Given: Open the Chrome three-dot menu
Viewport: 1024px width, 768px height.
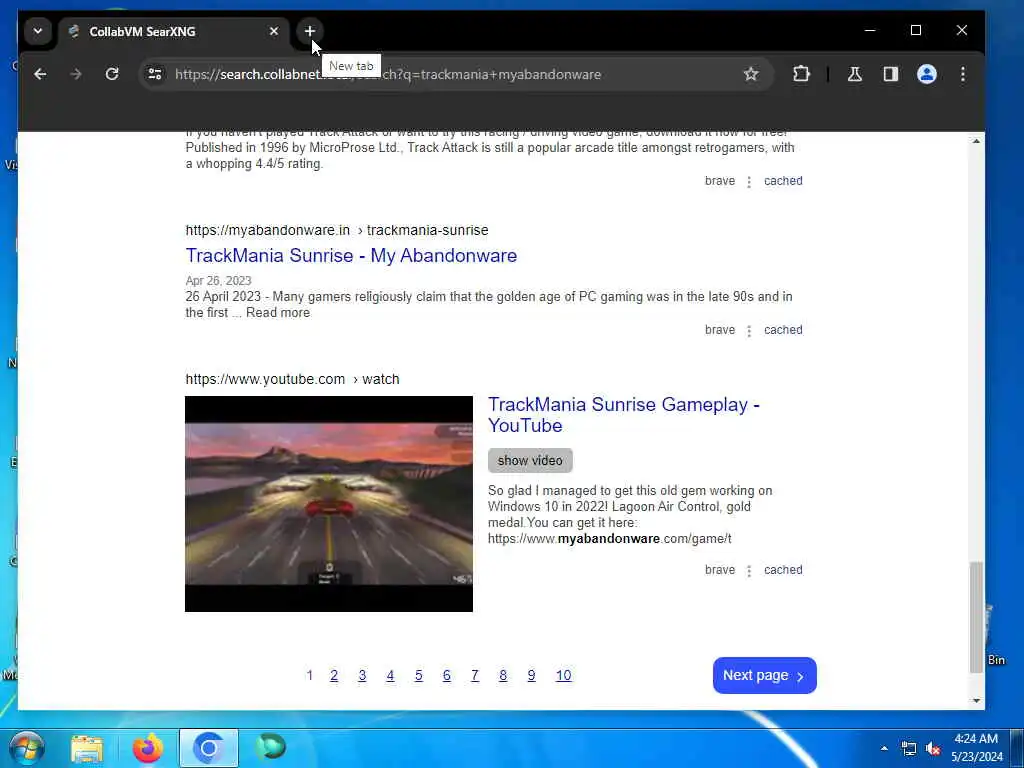Looking at the screenshot, I should click(x=963, y=74).
